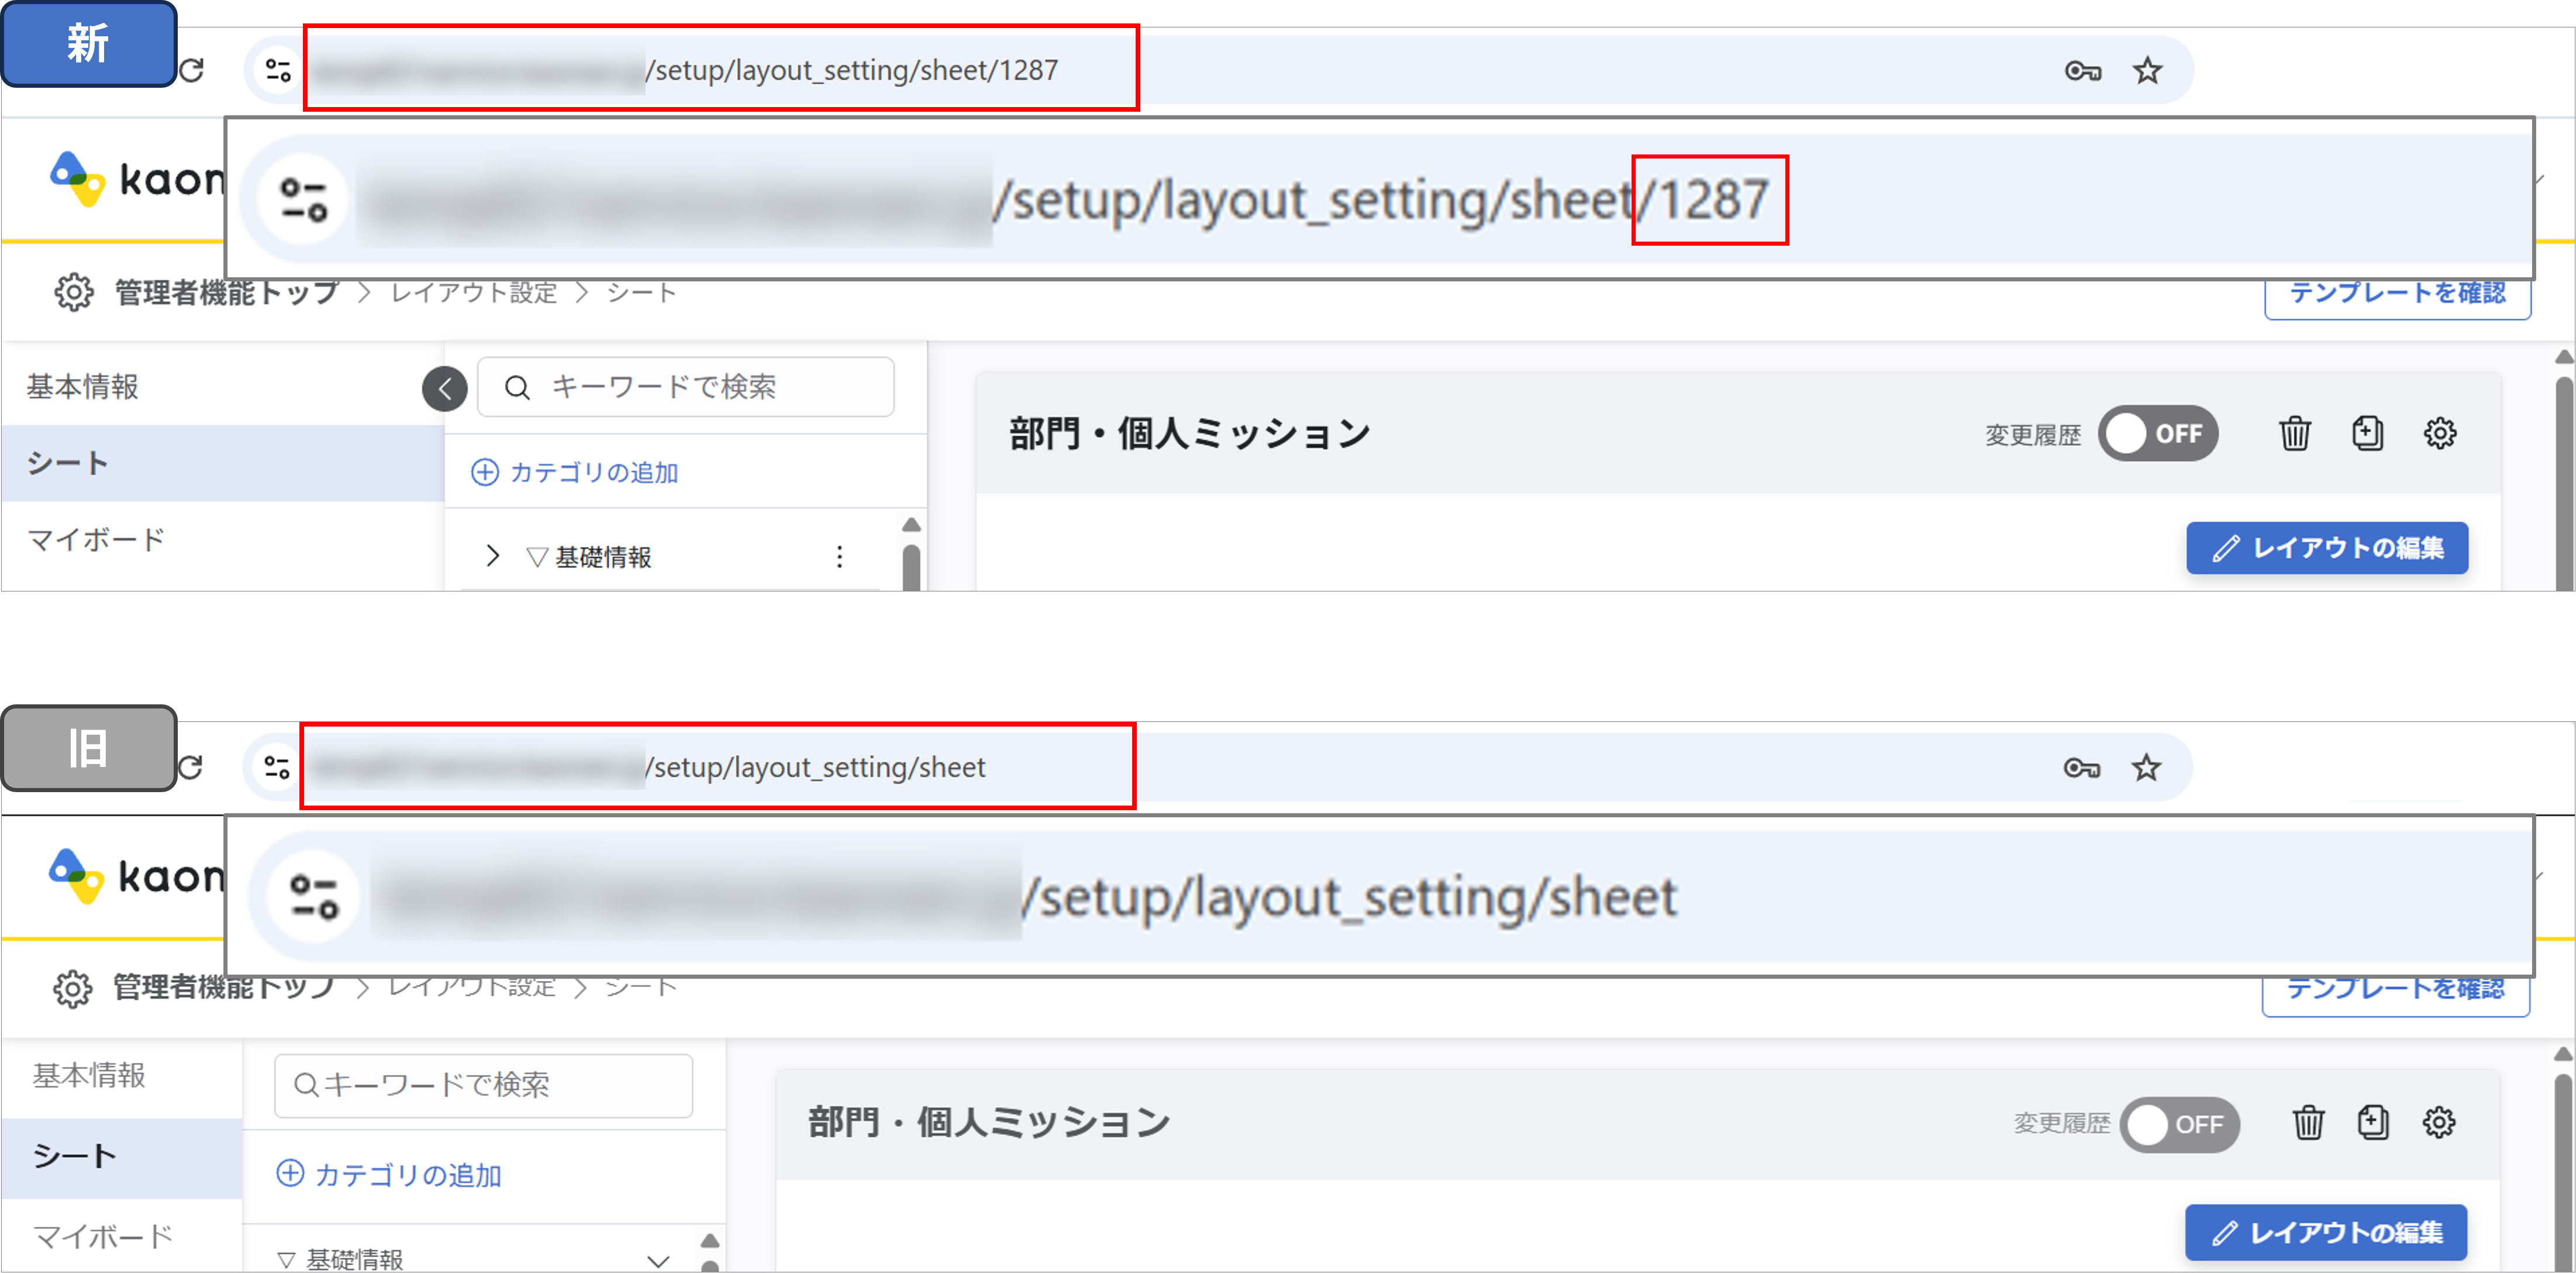Switch to the 基本情報 tab
Image resolution: width=2576 pixels, height=1273 pixels.
83,386
